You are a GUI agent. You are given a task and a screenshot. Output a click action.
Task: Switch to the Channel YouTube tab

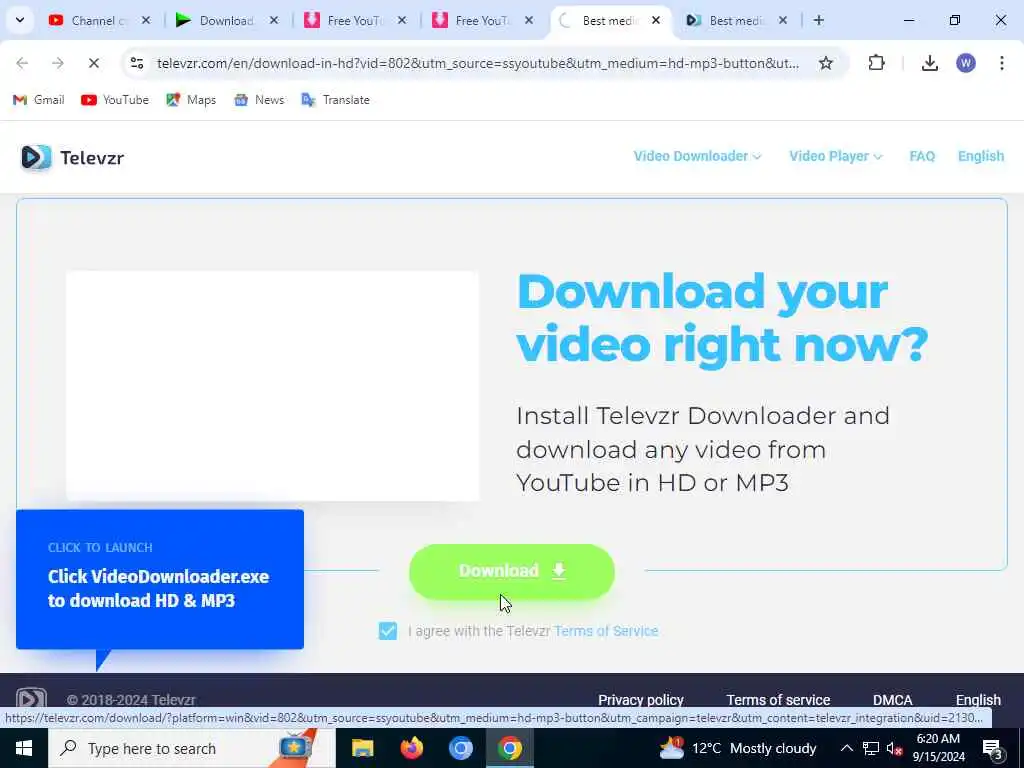click(x=98, y=20)
